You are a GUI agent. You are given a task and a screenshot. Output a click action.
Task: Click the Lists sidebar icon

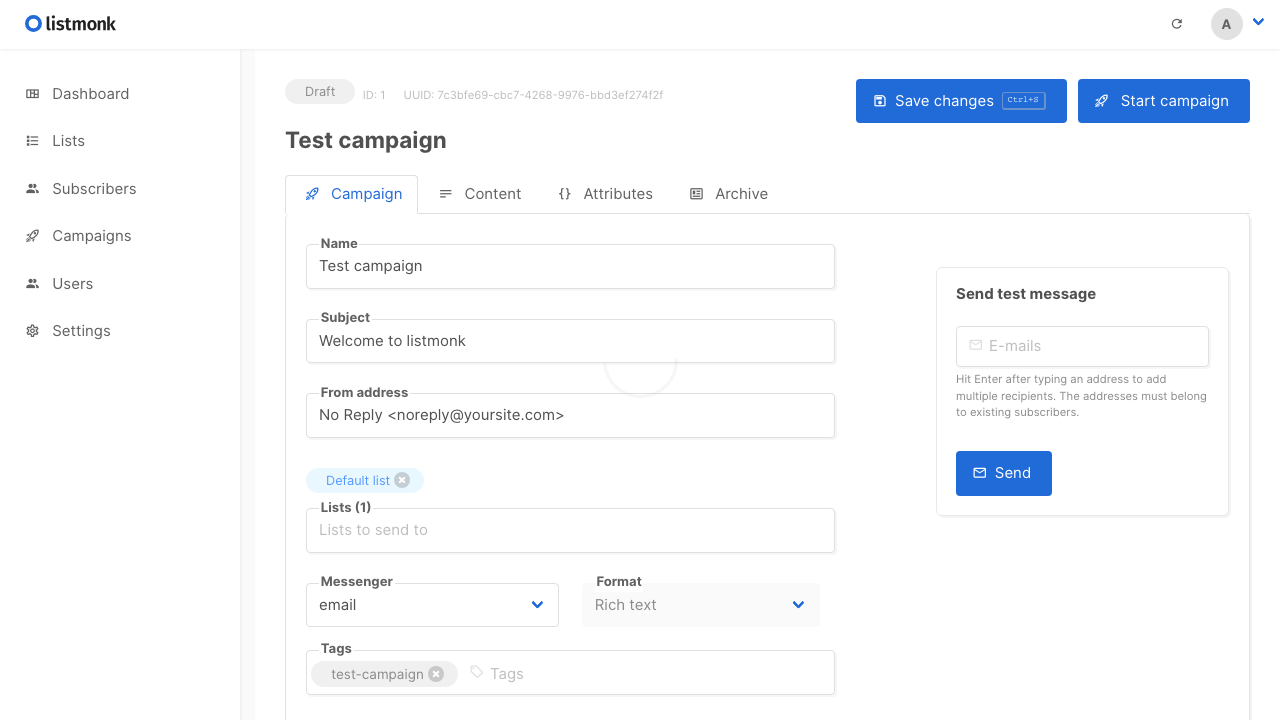33,141
